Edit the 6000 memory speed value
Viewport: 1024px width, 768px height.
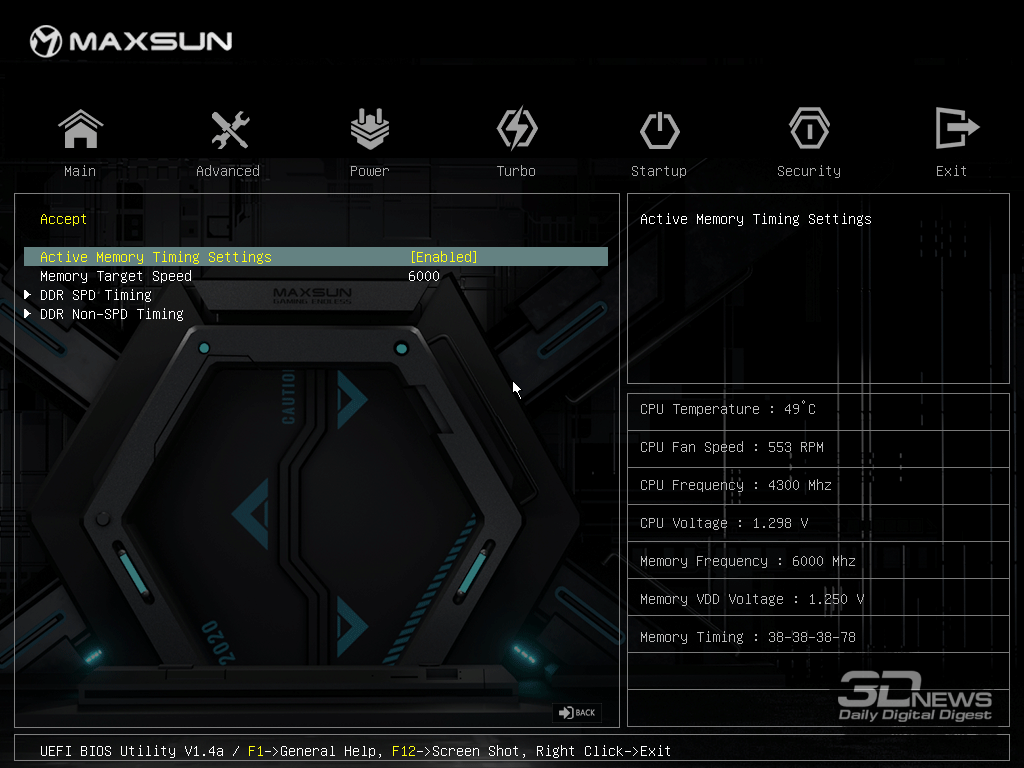[x=424, y=276]
